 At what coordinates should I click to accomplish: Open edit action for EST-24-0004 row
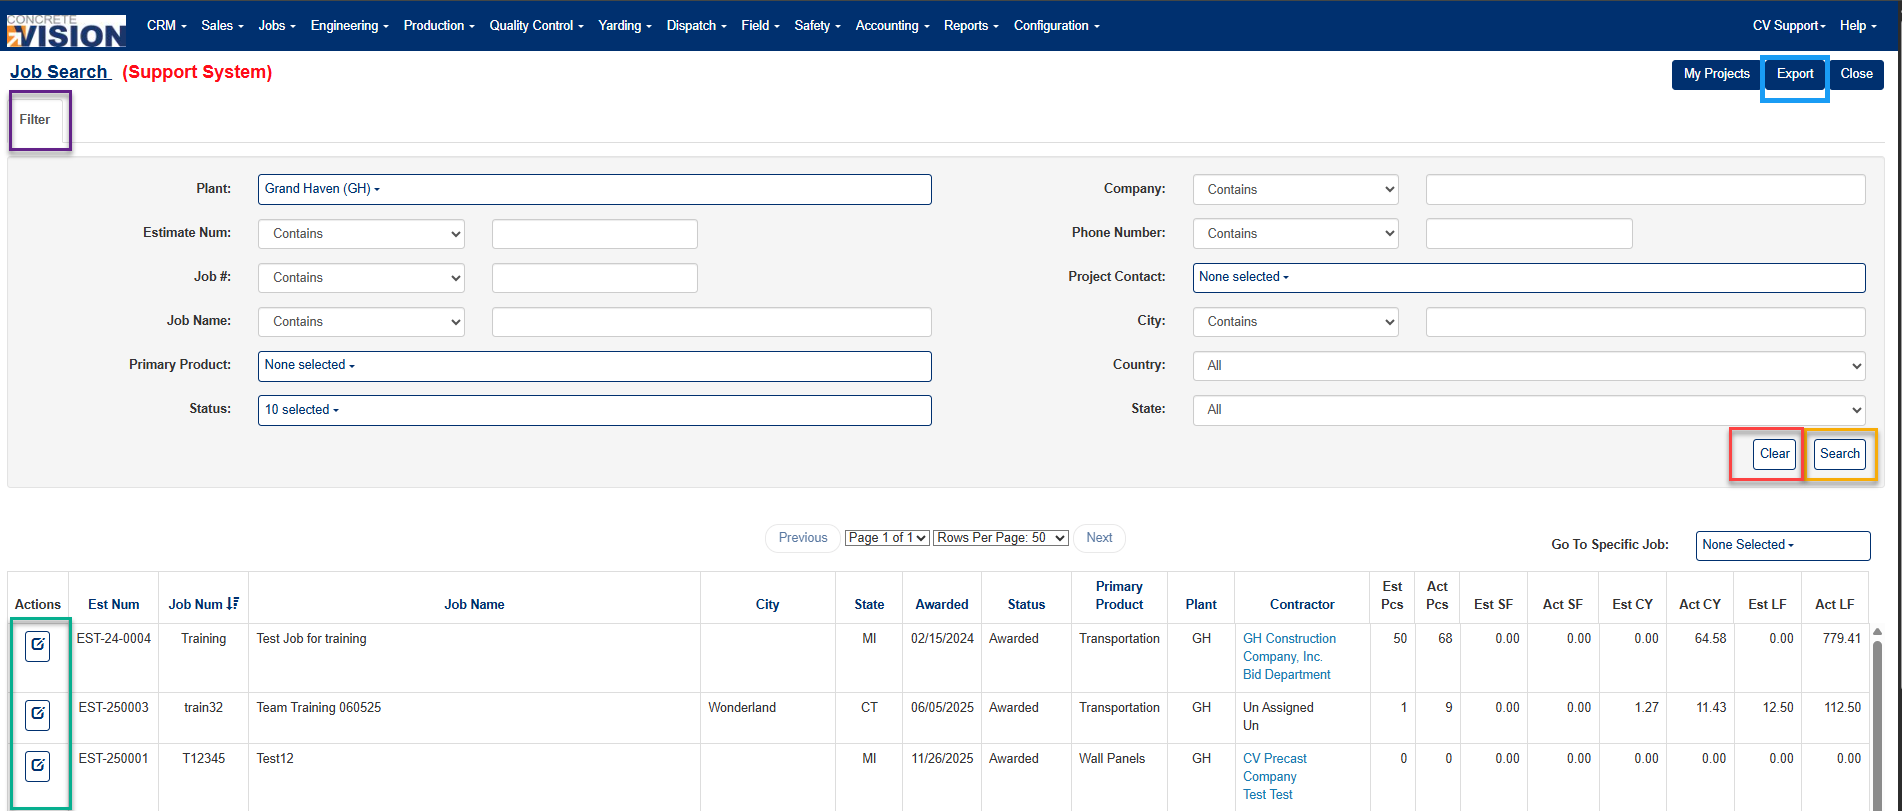tap(37, 646)
